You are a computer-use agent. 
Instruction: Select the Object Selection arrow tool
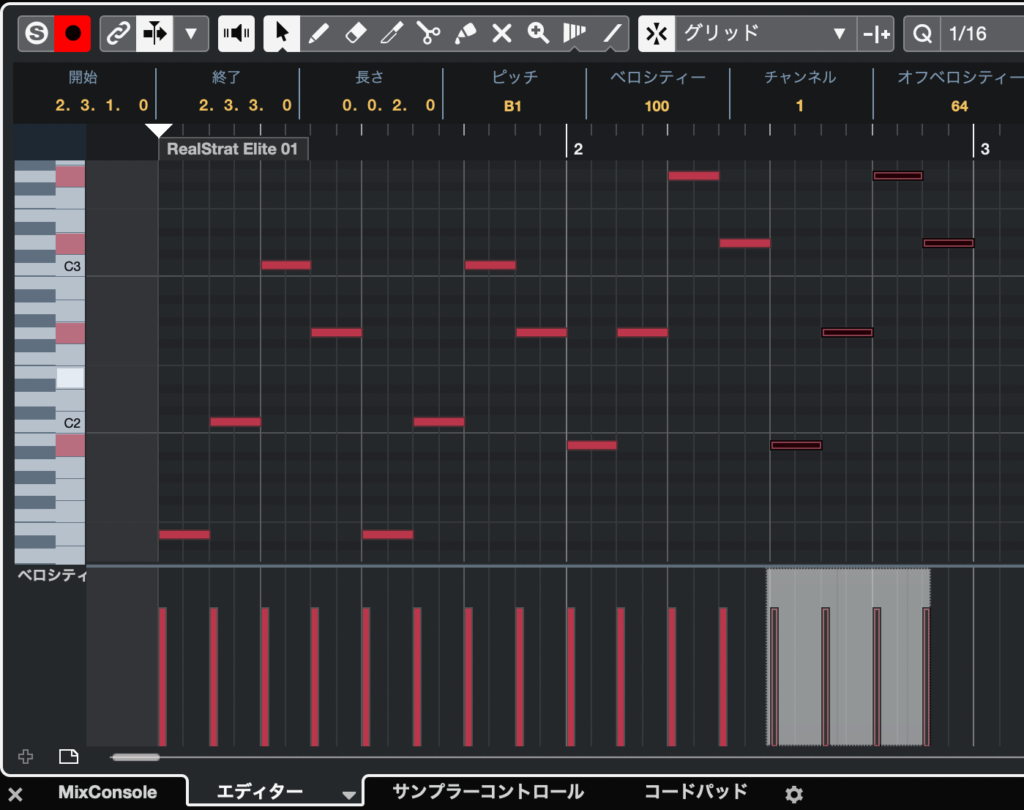282,34
